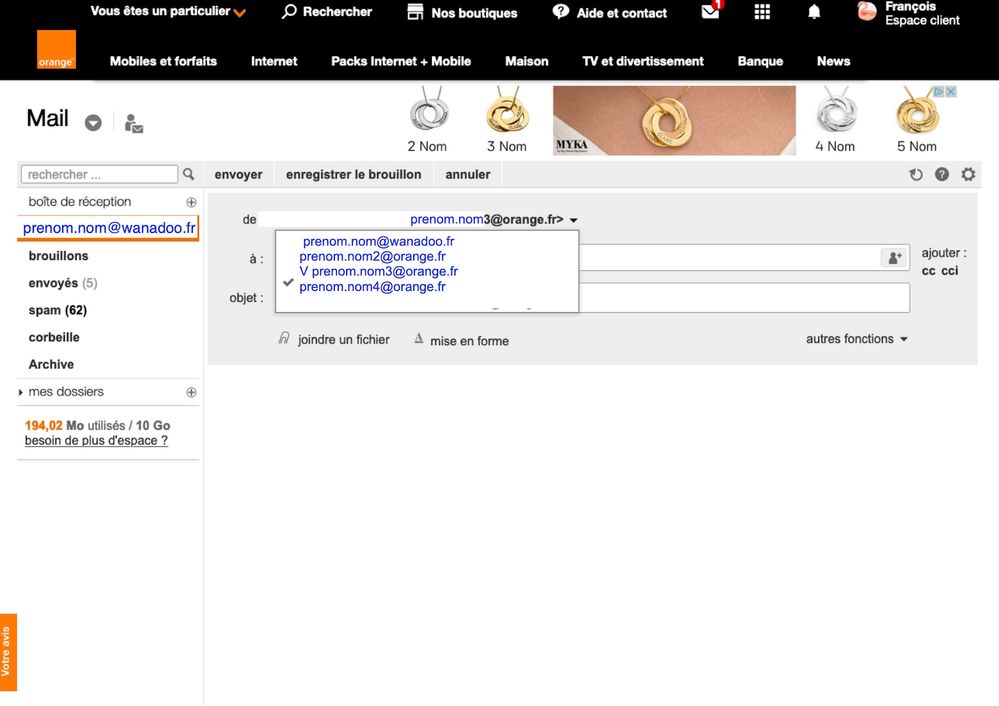Click the refresh icon in mail toolbar
Image resolution: width=999 pixels, height=706 pixels.
tap(915, 175)
